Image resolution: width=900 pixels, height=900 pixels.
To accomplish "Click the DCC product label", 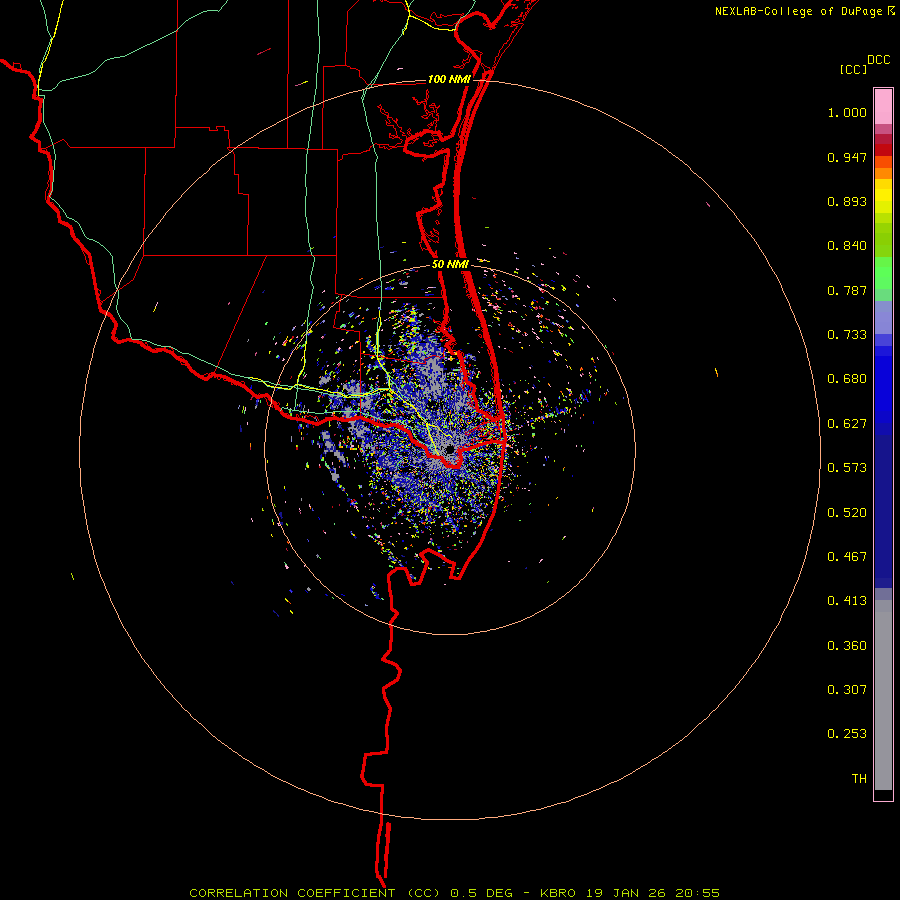I will (x=878, y=60).
